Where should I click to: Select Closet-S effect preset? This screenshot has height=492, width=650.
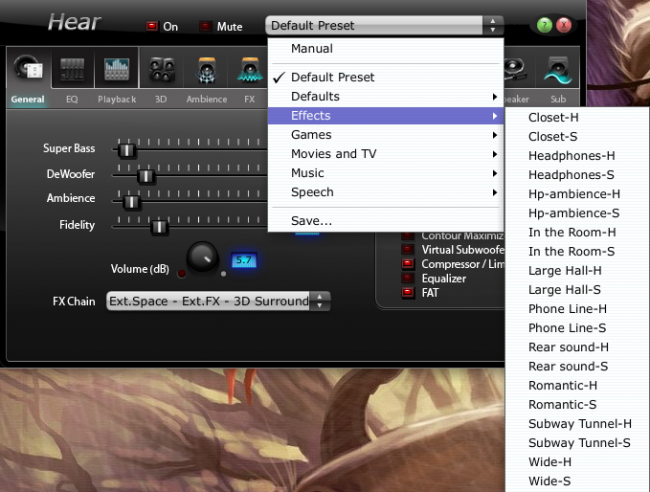[577, 137]
